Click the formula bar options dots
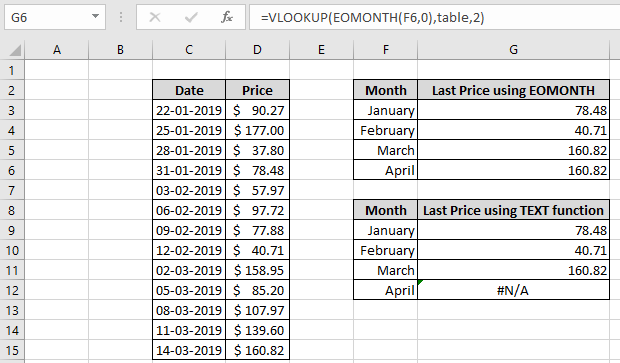This screenshot has width=620, height=363. pos(121,17)
